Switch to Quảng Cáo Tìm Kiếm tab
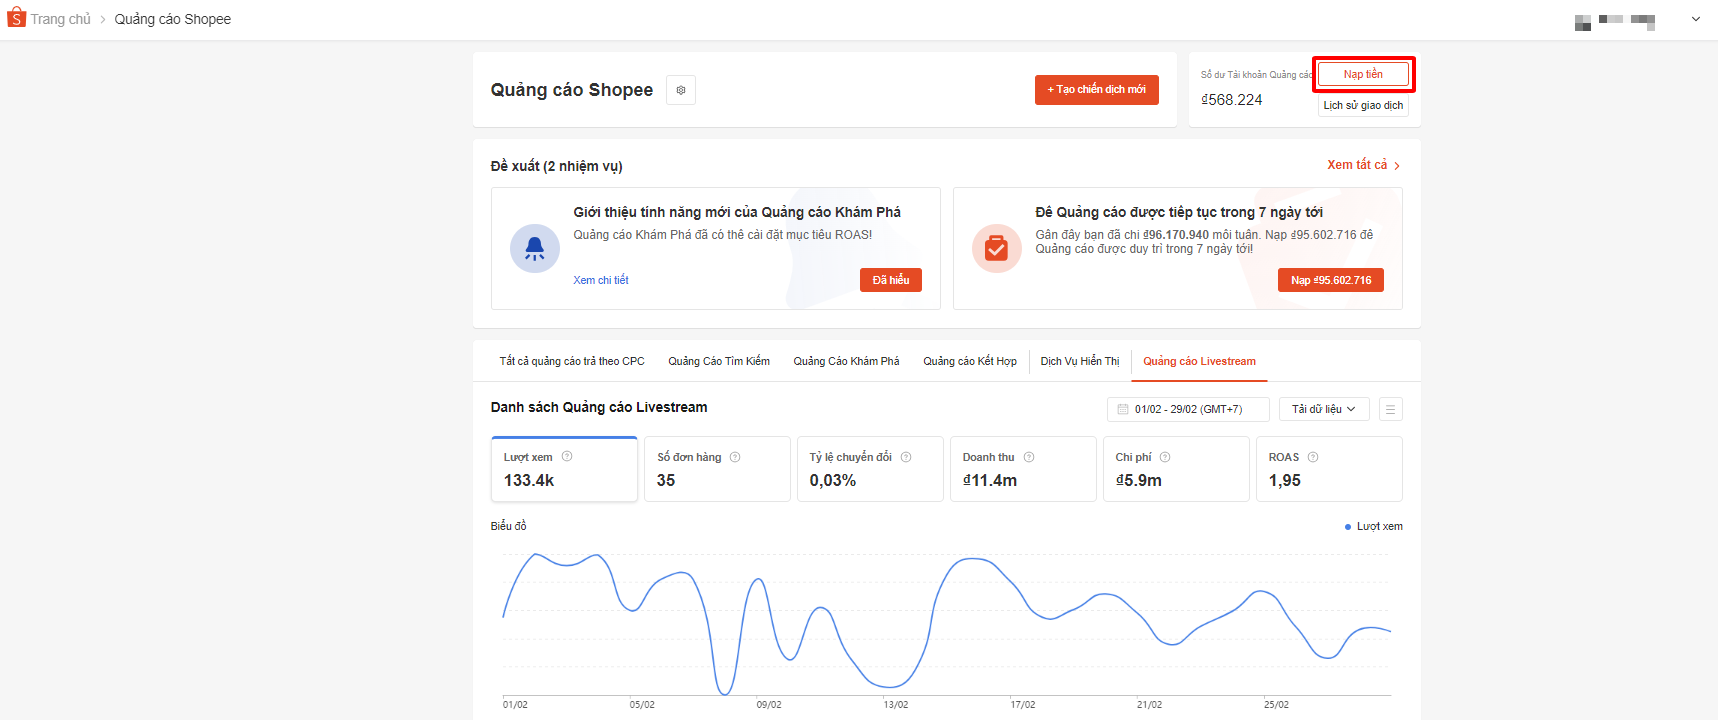This screenshot has height=720, width=1718. coord(719,361)
